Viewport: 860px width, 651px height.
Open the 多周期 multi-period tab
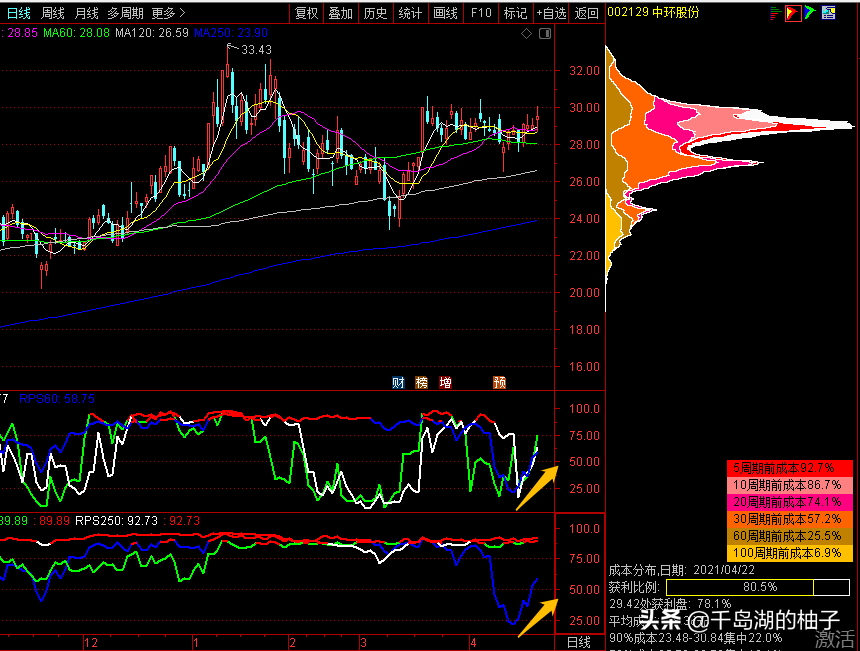pyautogui.click(x=125, y=13)
